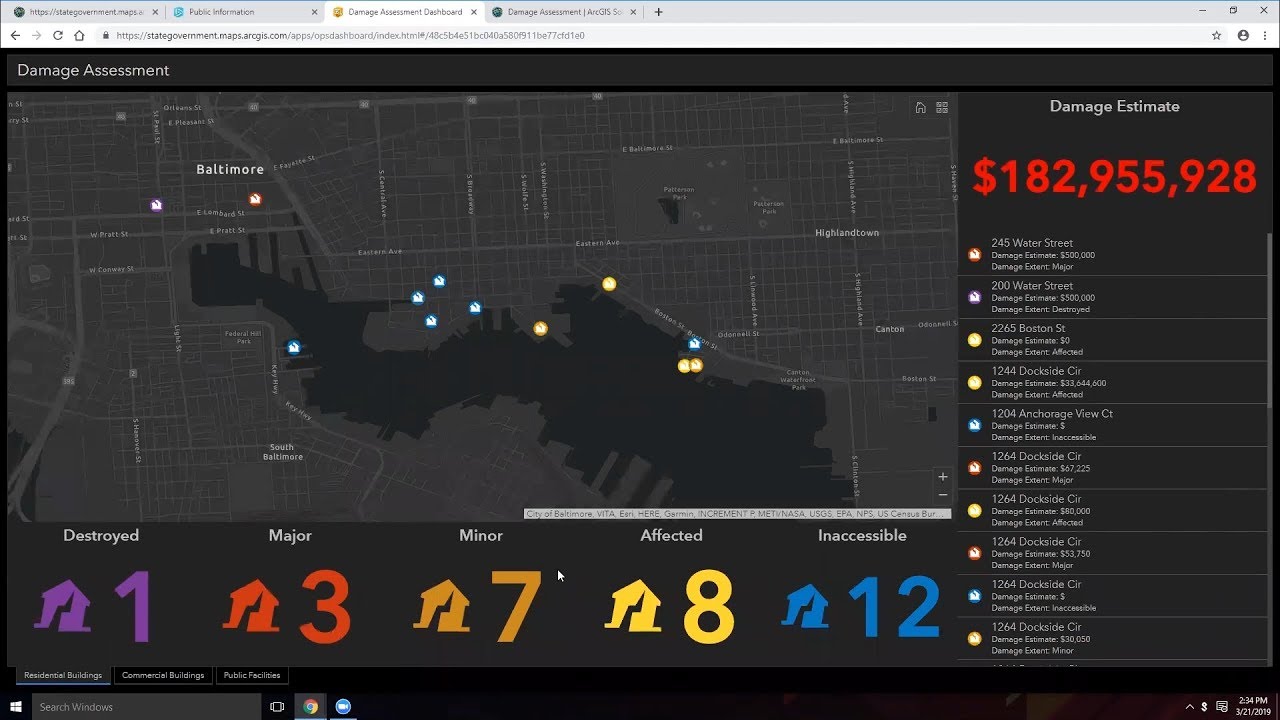Click the map default extent home icon
This screenshot has width=1280, height=720.
point(920,108)
